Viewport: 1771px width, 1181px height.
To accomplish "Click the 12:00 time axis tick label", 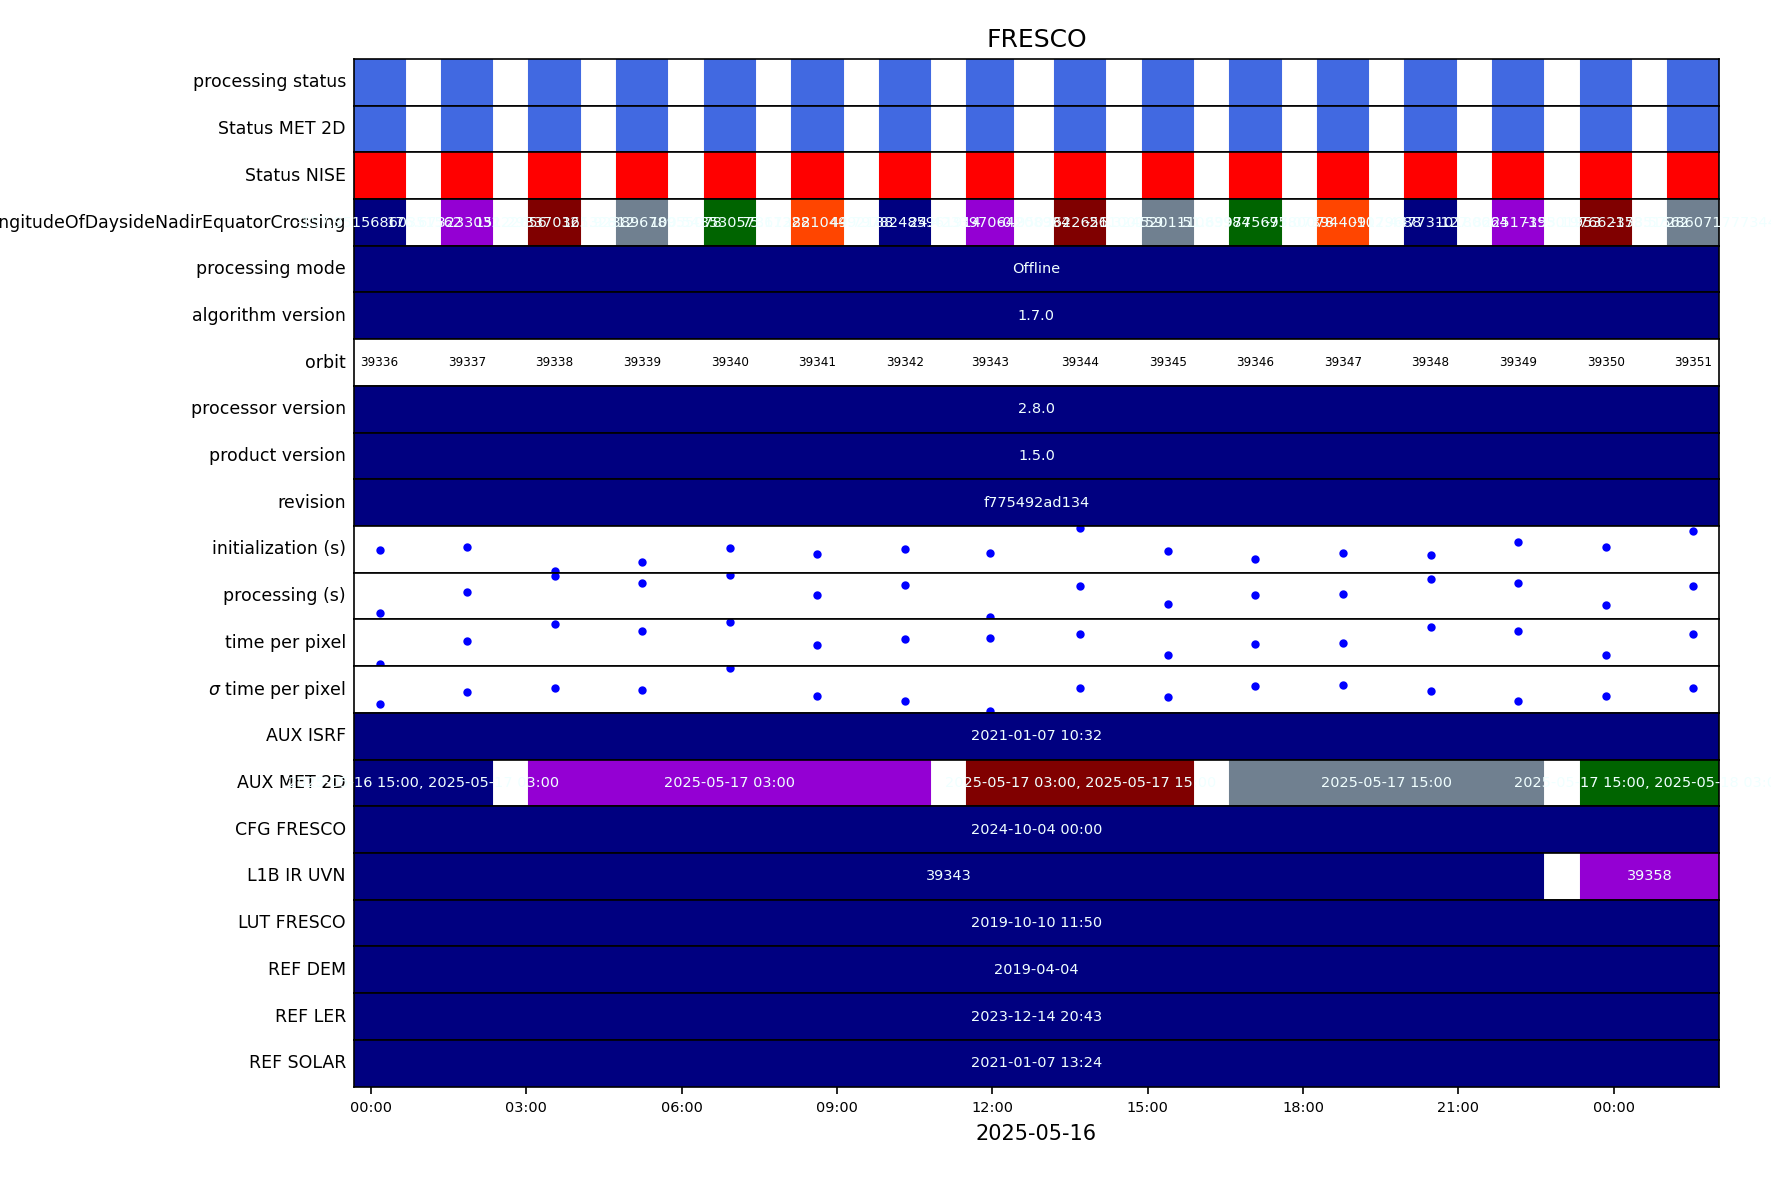I will pyautogui.click(x=992, y=1107).
